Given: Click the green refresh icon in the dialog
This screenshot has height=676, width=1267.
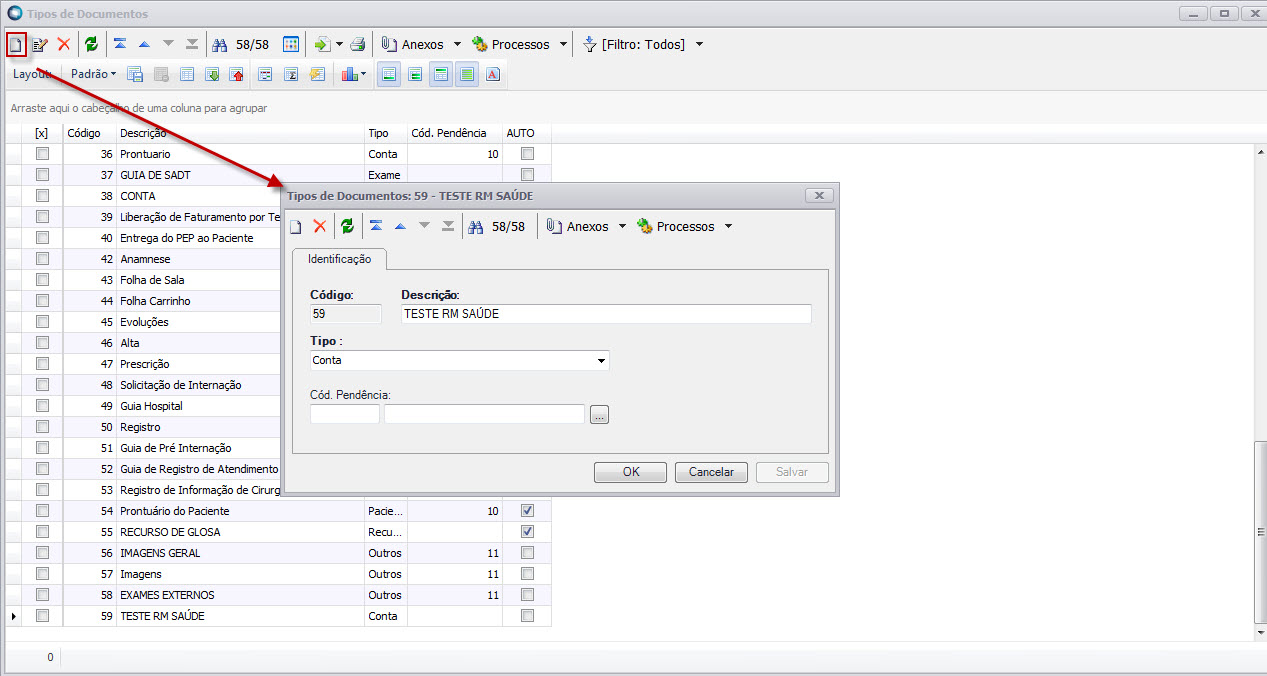Looking at the screenshot, I should [347, 227].
